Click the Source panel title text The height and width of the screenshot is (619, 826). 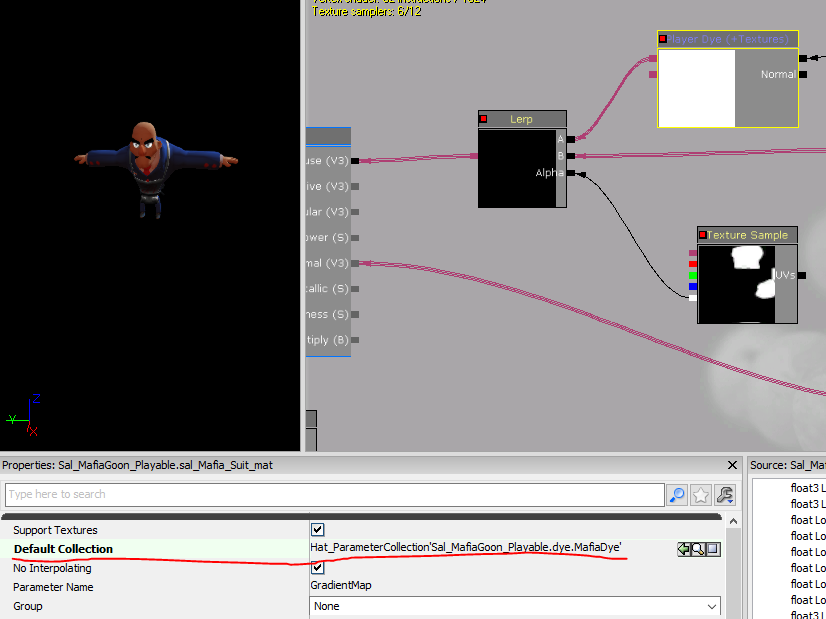tap(788, 465)
